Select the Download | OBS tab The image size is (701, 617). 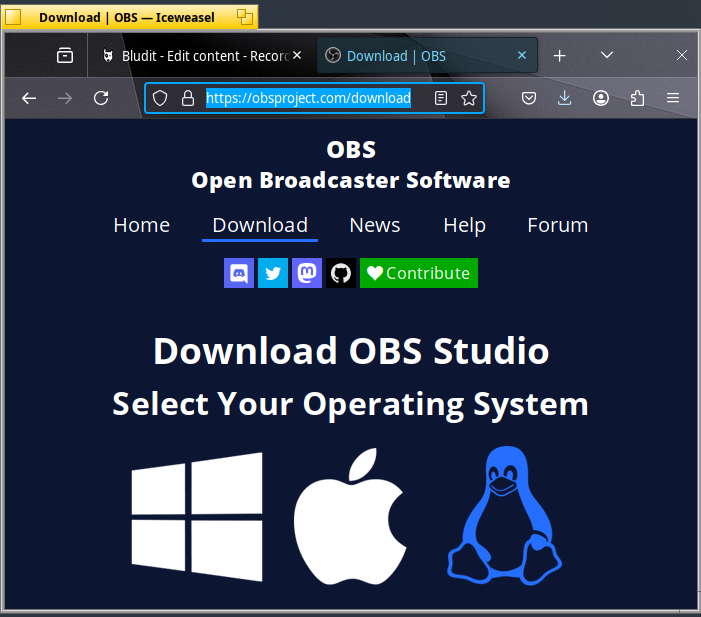427,56
